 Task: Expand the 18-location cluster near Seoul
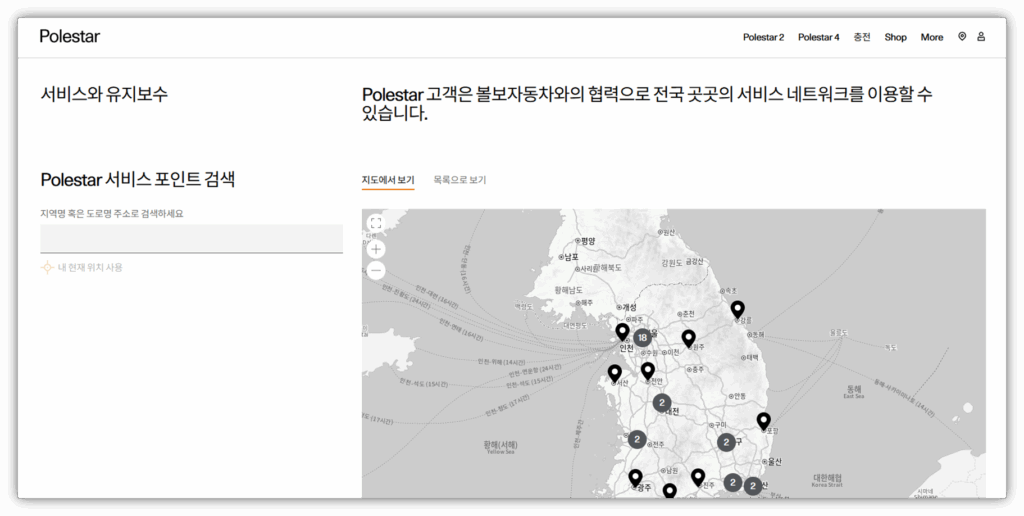click(x=642, y=338)
